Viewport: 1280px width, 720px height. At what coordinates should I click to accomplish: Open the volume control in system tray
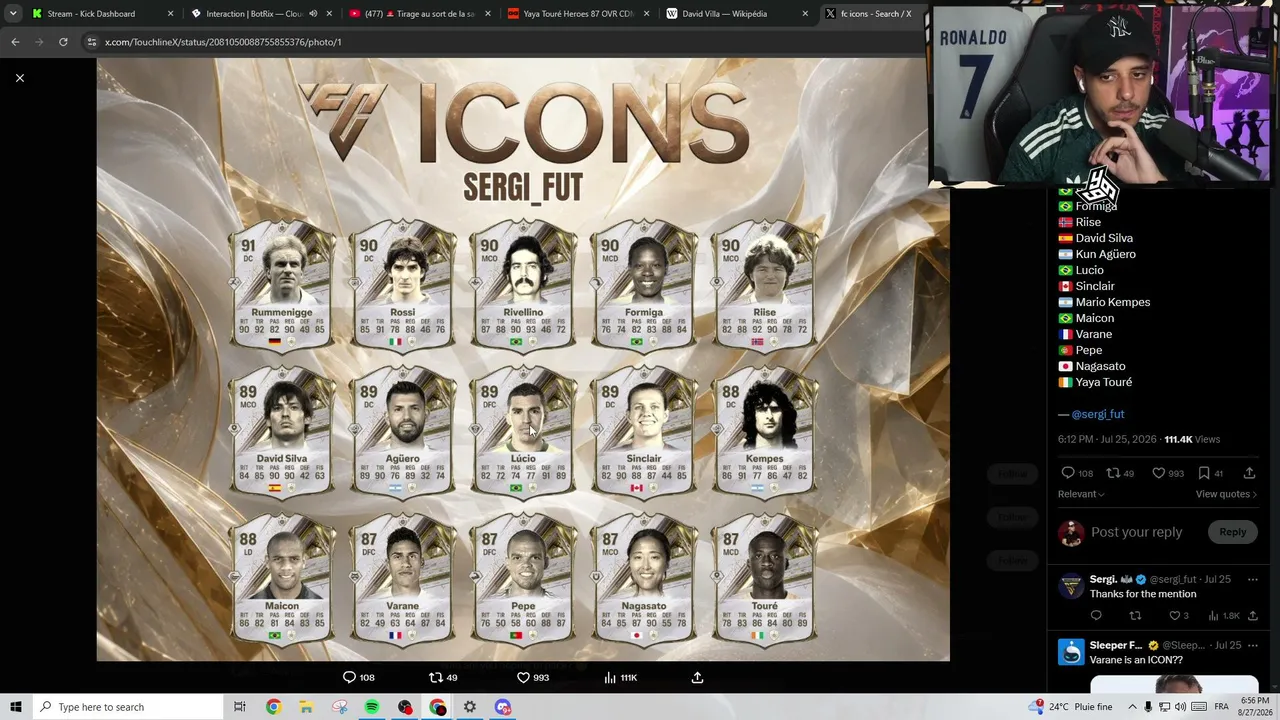[x=1182, y=707]
